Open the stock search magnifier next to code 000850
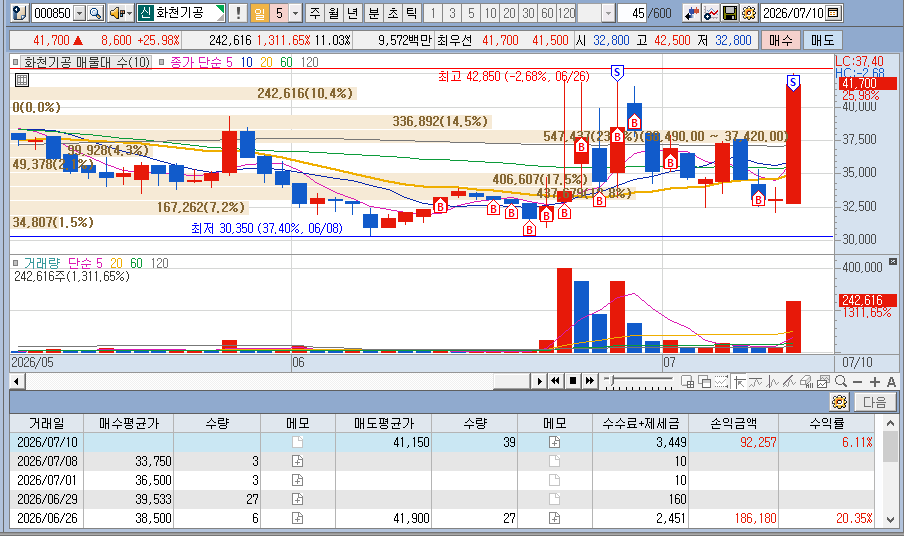Viewport: 904px width, 536px height. coord(96,13)
